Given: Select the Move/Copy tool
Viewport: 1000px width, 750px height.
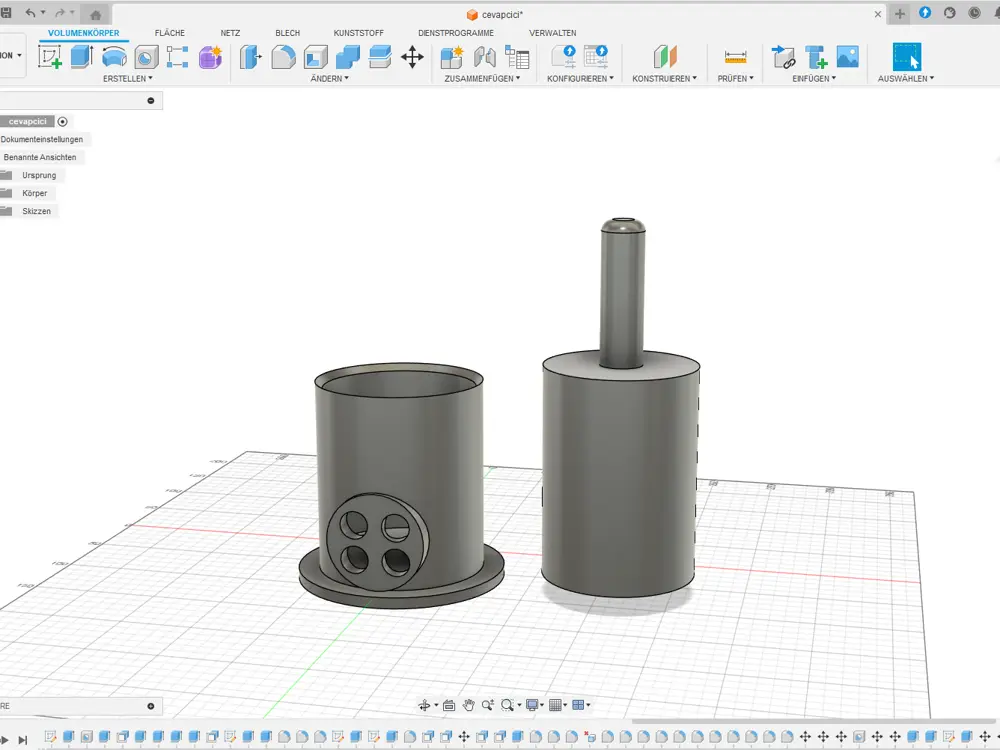Looking at the screenshot, I should click(412, 57).
